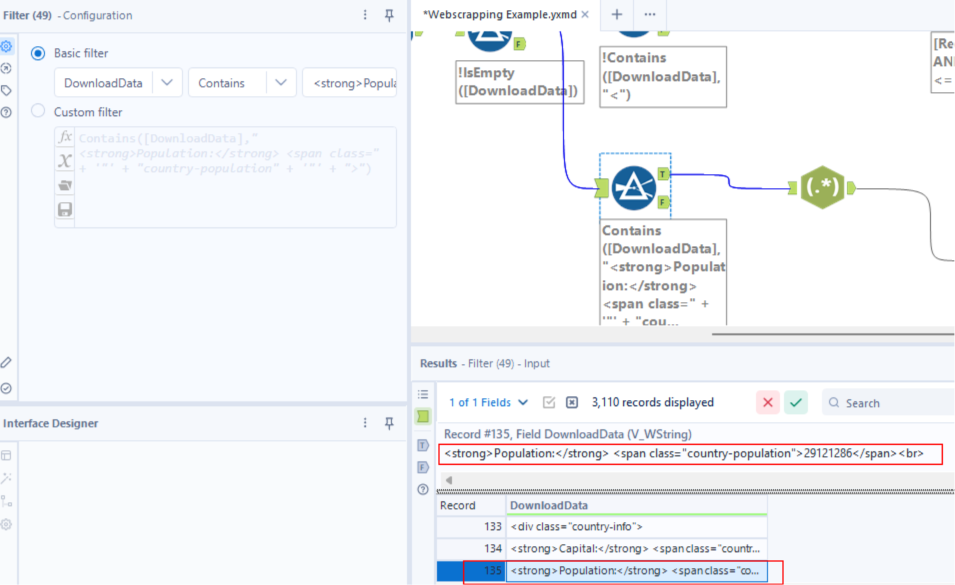Viewport: 955px width, 585px height.
Task: Open layout view icon in Interface Designer
Action: coord(7,455)
